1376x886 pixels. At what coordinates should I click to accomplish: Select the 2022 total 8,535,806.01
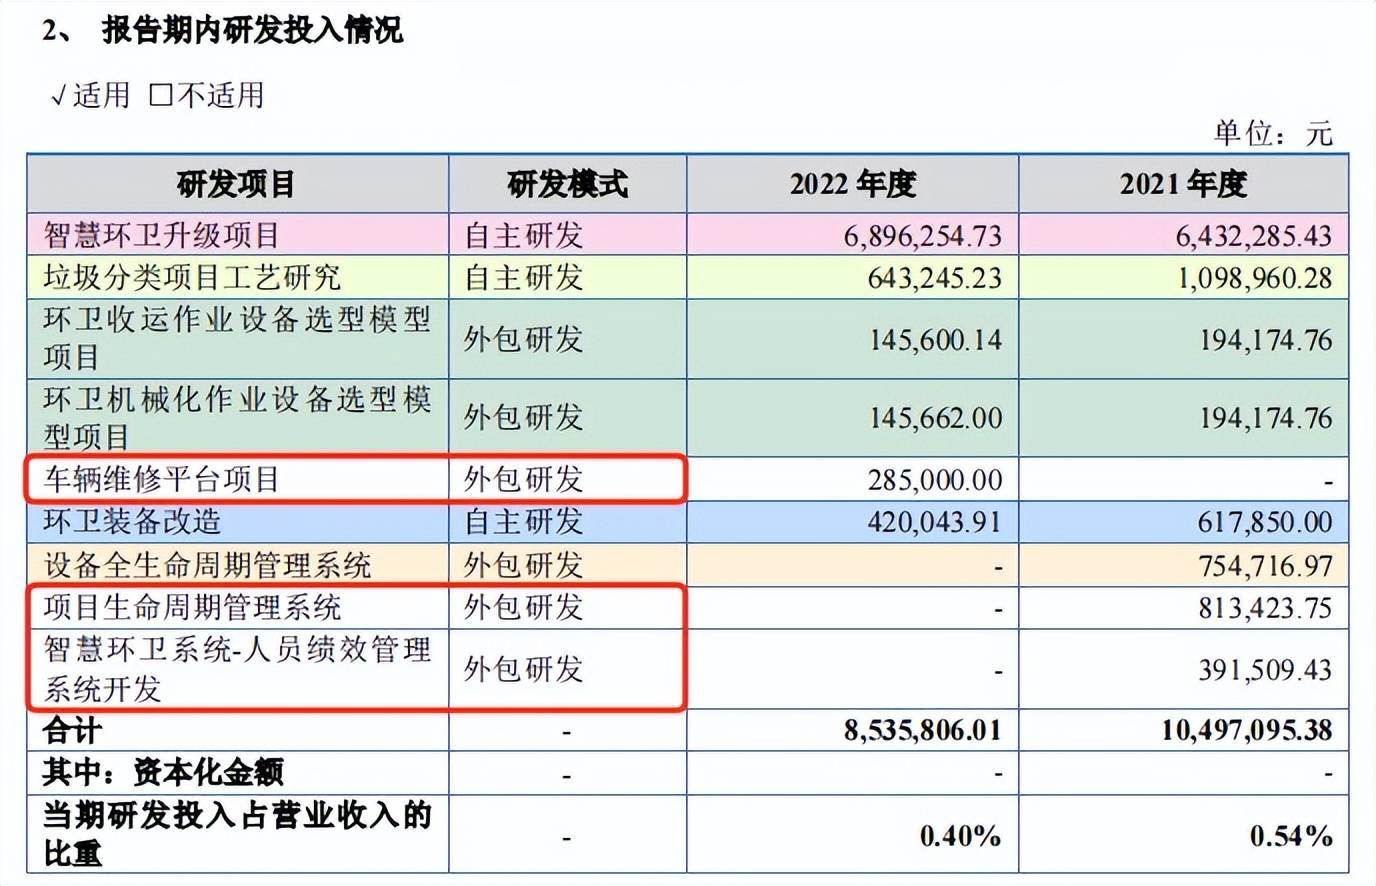(922, 731)
